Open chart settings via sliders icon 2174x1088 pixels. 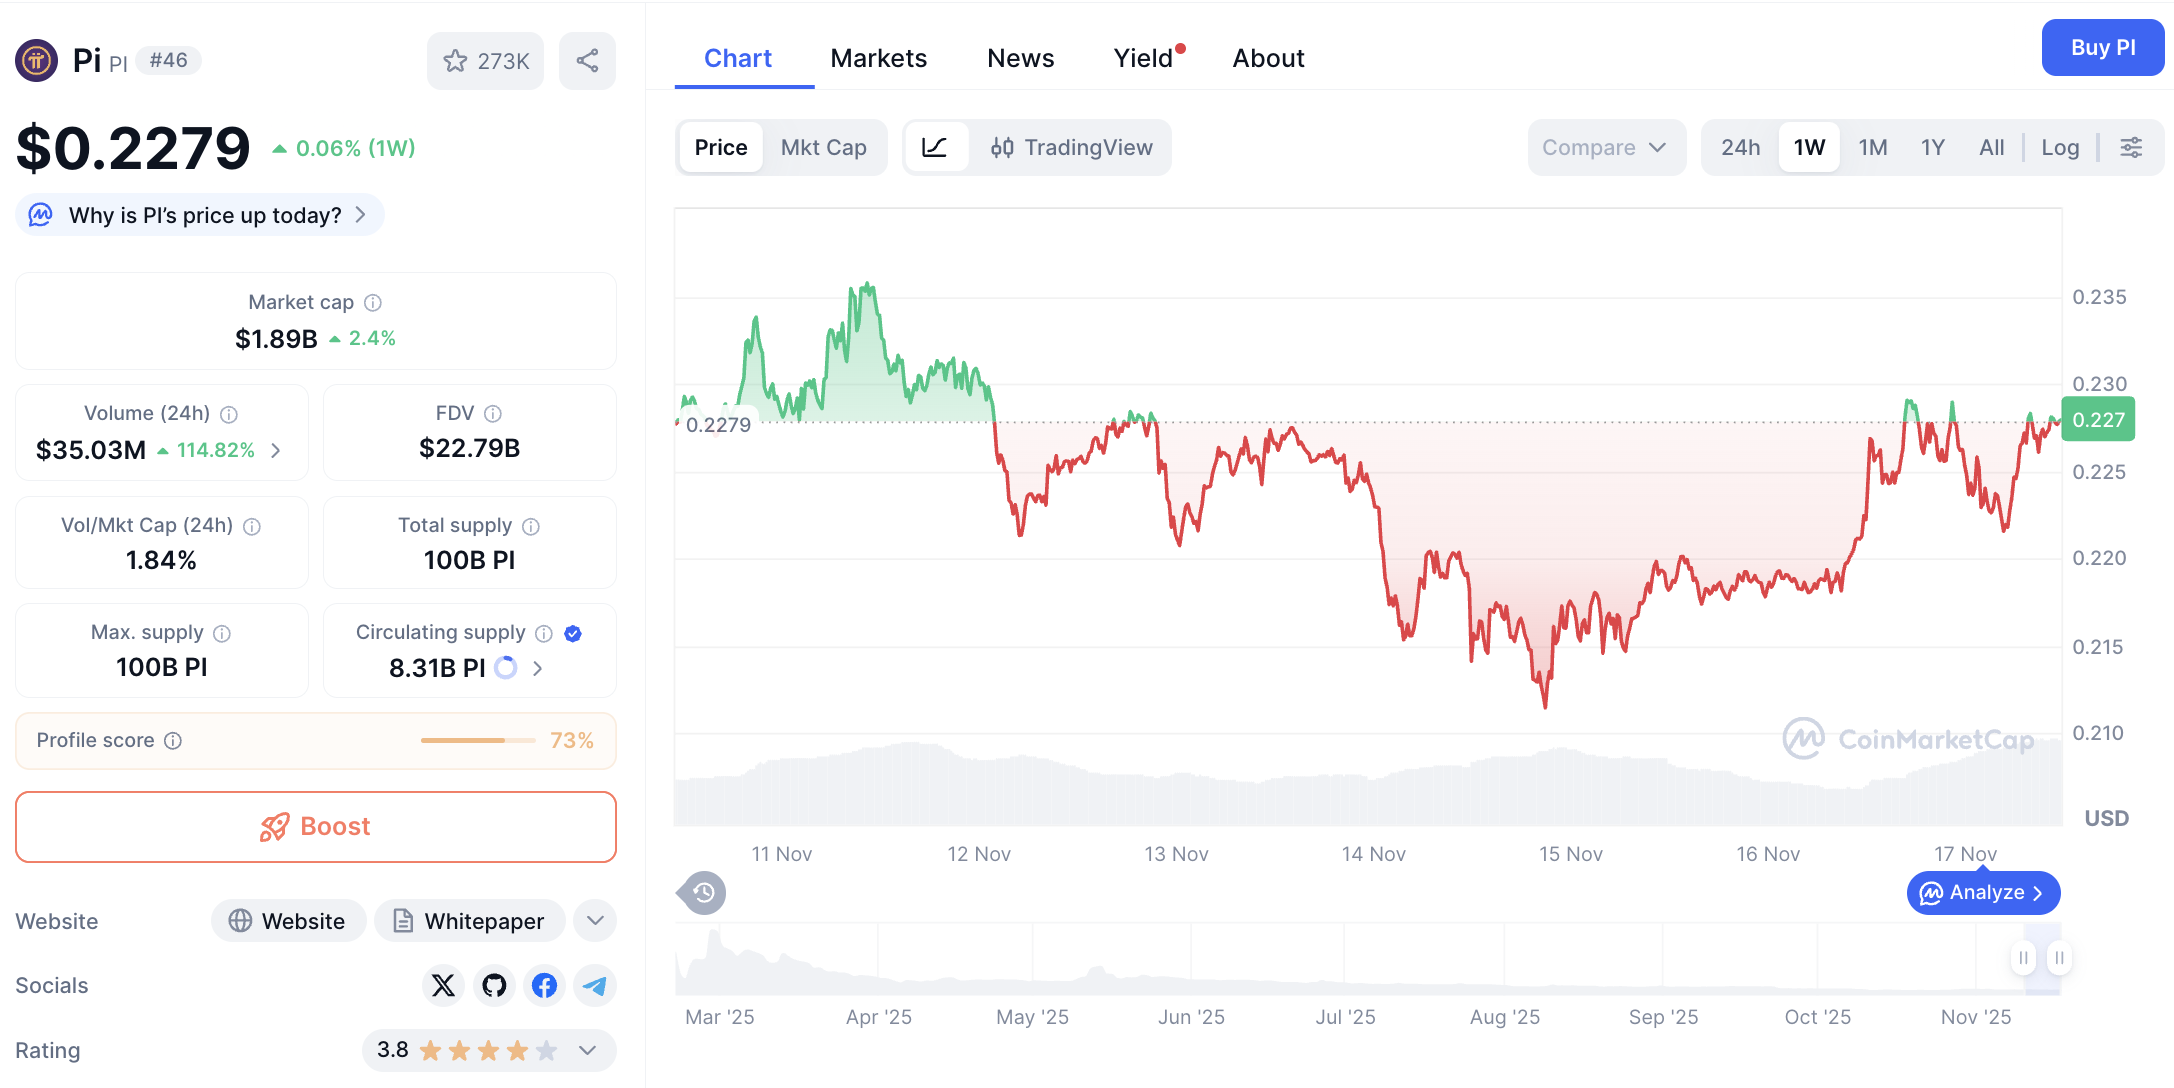(2131, 147)
